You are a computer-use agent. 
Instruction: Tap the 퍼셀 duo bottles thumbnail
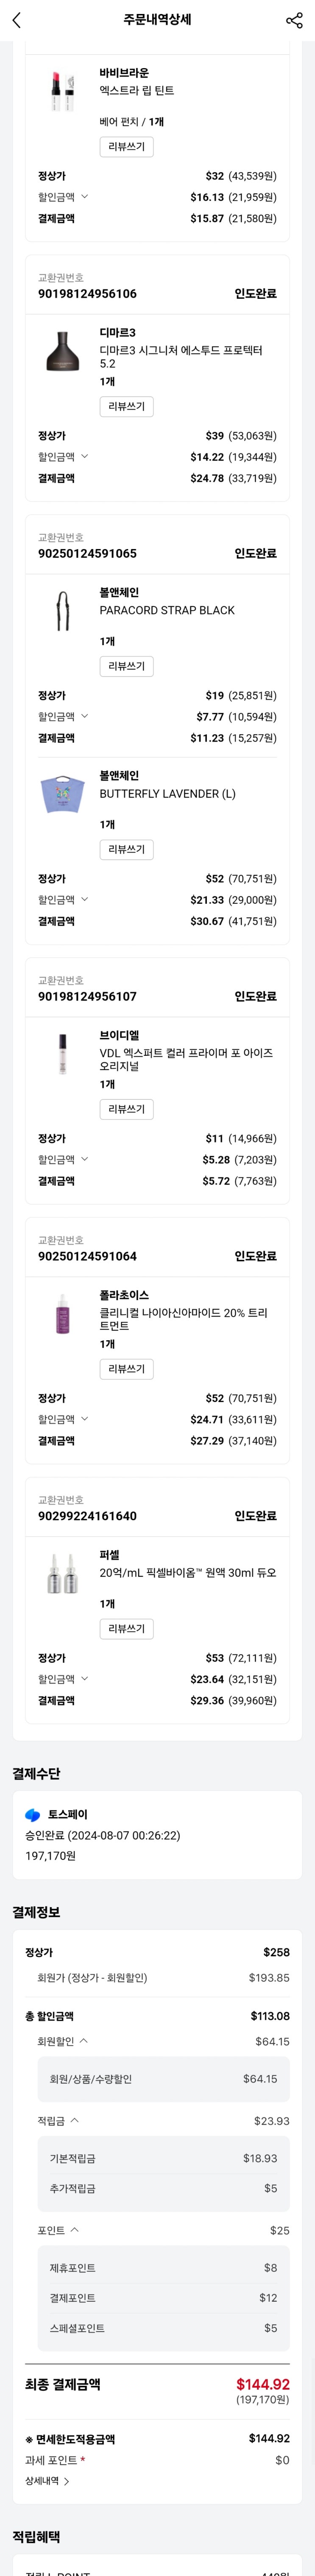click(x=62, y=1574)
